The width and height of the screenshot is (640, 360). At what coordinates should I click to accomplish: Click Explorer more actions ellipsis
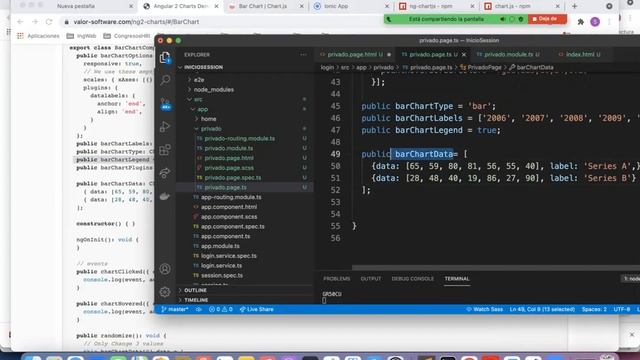pos(303,55)
